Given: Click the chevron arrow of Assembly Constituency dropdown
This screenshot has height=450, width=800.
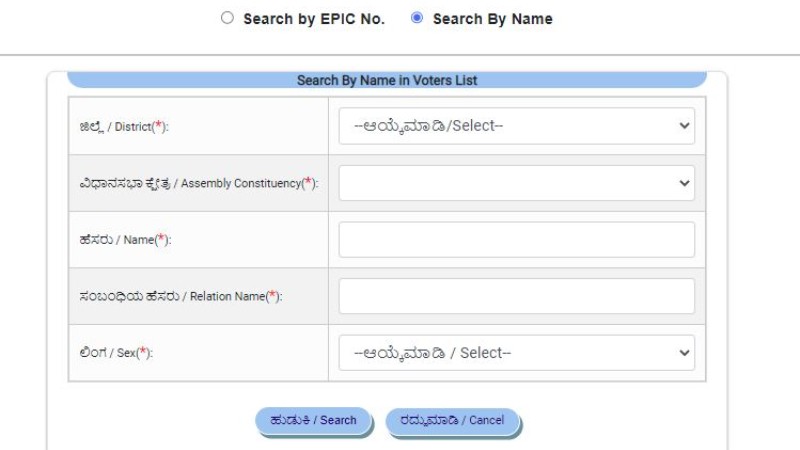Looking at the screenshot, I should [x=684, y=183].
